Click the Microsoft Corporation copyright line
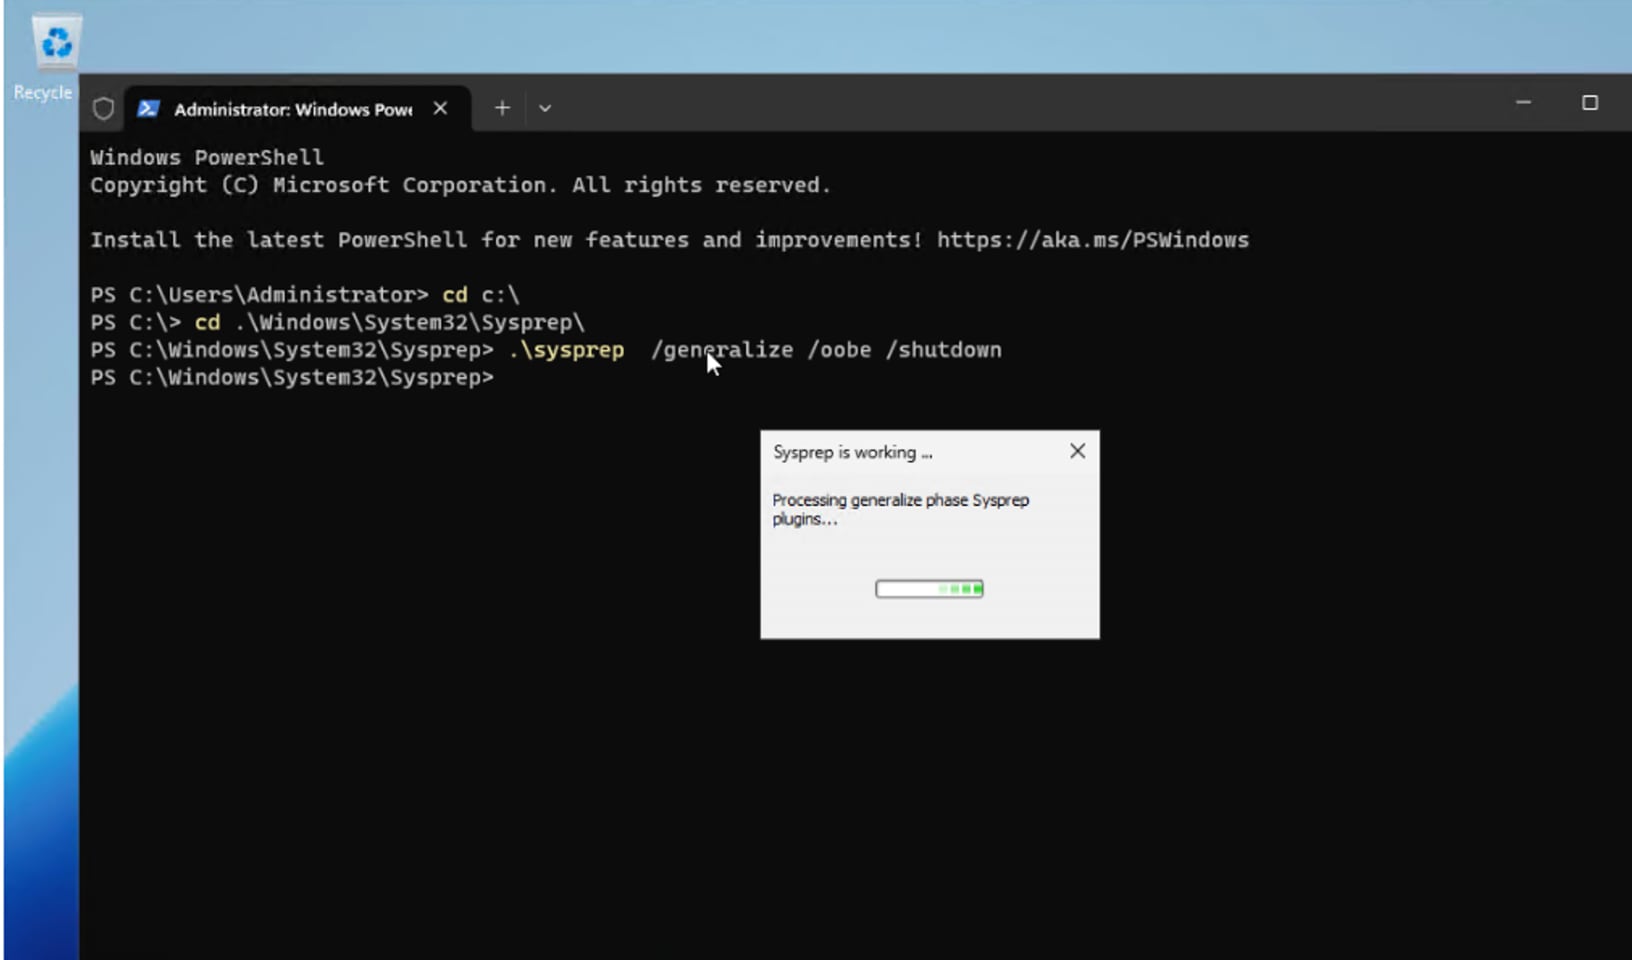The width and height of the screenshot is (1632, 960). tap(460, 185)
